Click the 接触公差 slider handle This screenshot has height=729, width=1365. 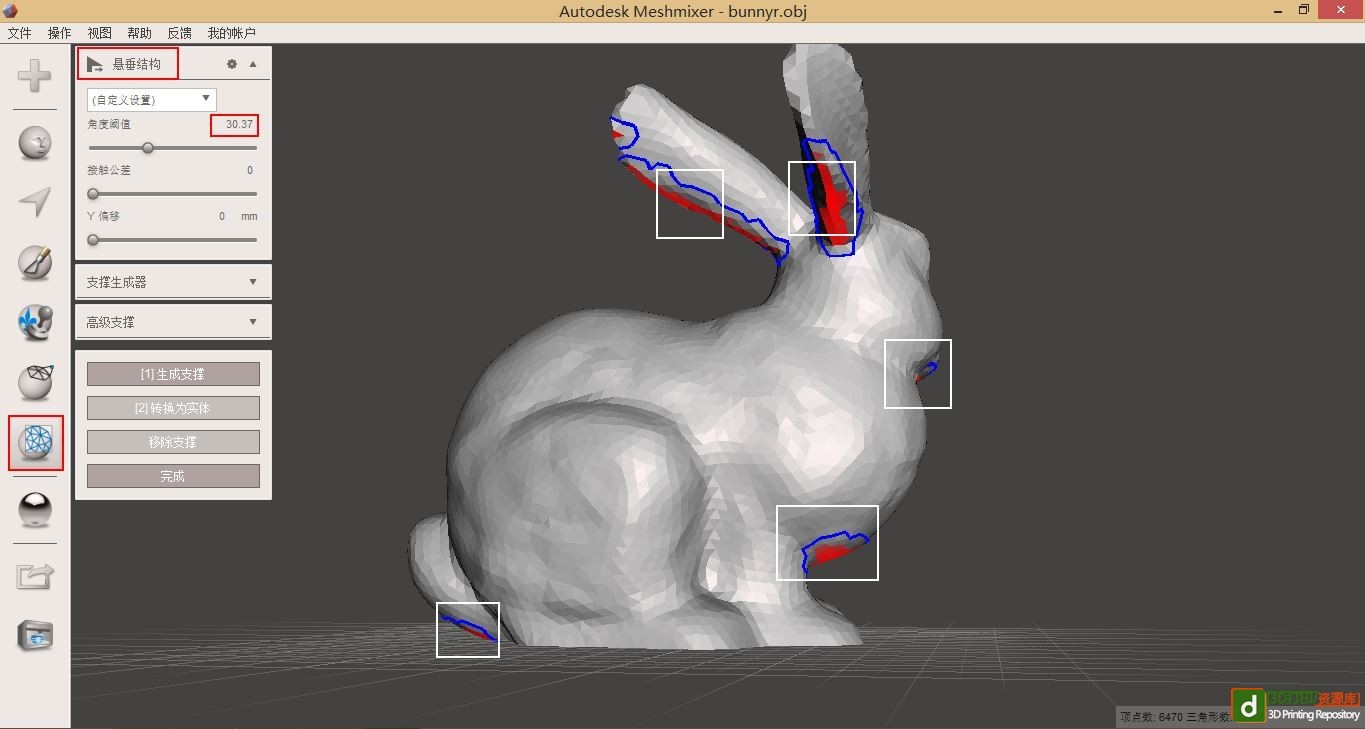[x=93, y=194]
